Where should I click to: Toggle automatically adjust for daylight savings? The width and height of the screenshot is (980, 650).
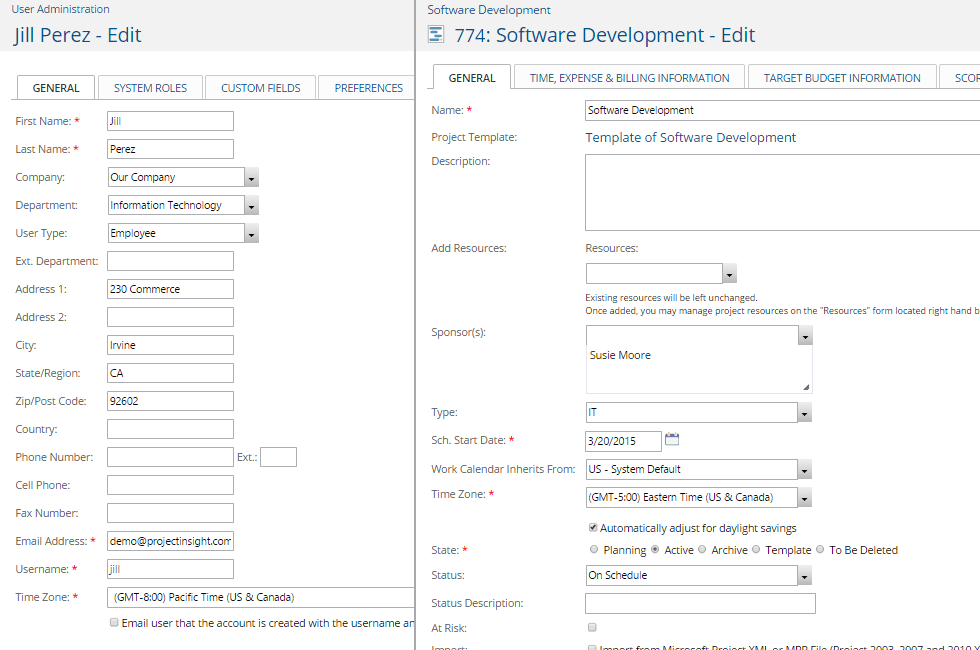592,527
